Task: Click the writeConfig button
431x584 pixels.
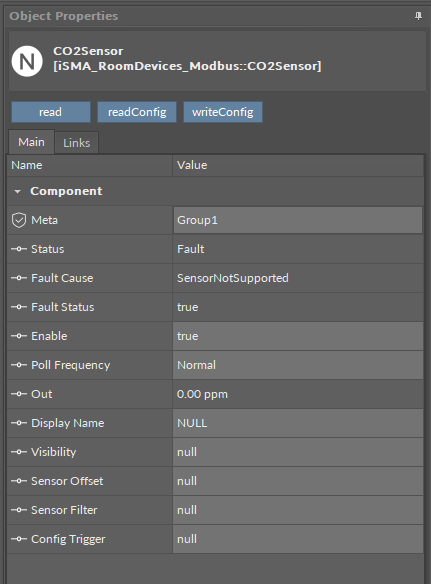Action: click(x=223, y=112)
